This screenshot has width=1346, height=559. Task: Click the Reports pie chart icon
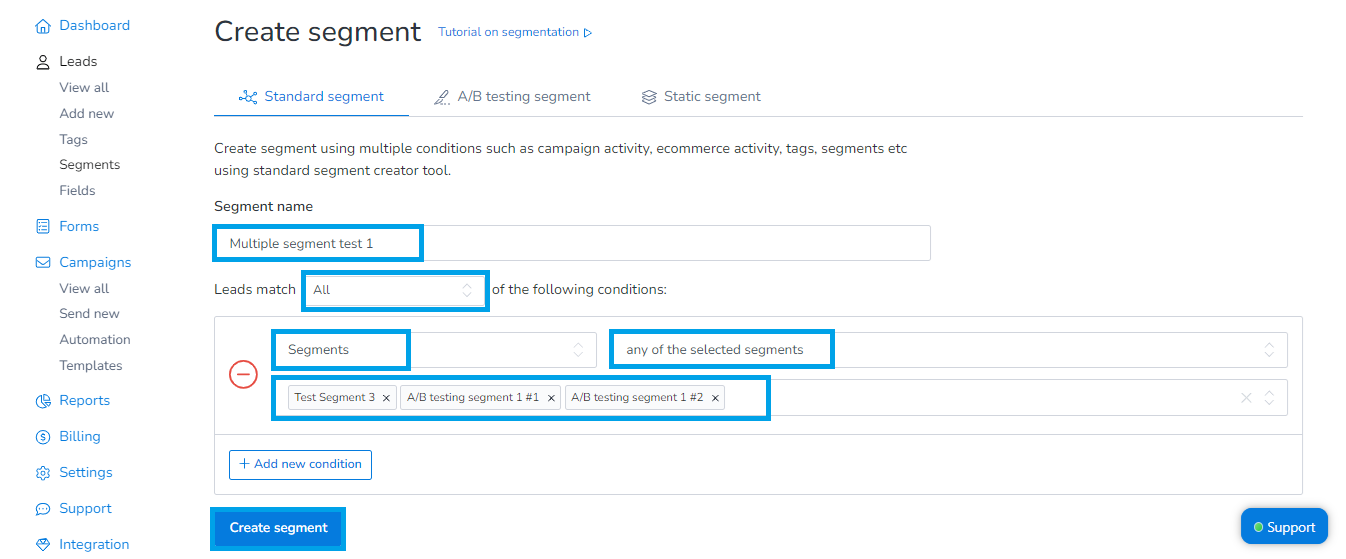point(42,401)
